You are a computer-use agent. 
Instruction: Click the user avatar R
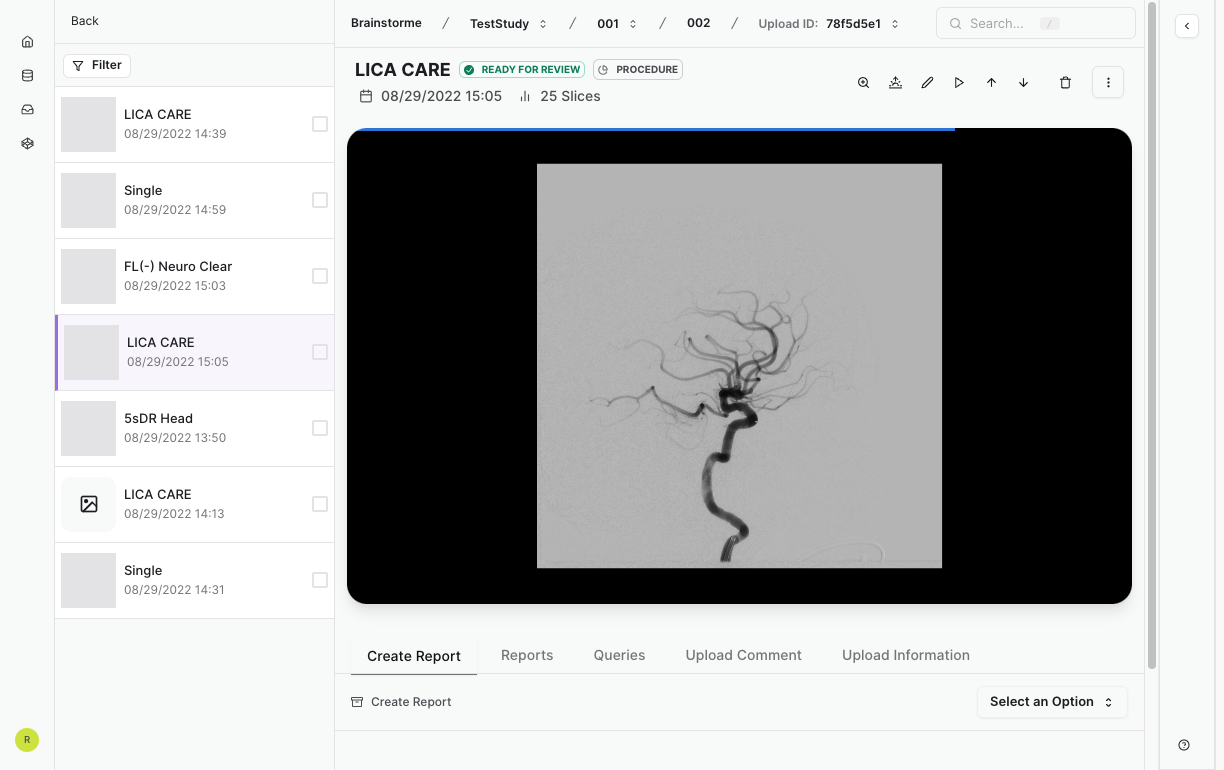tap(27, 740)
